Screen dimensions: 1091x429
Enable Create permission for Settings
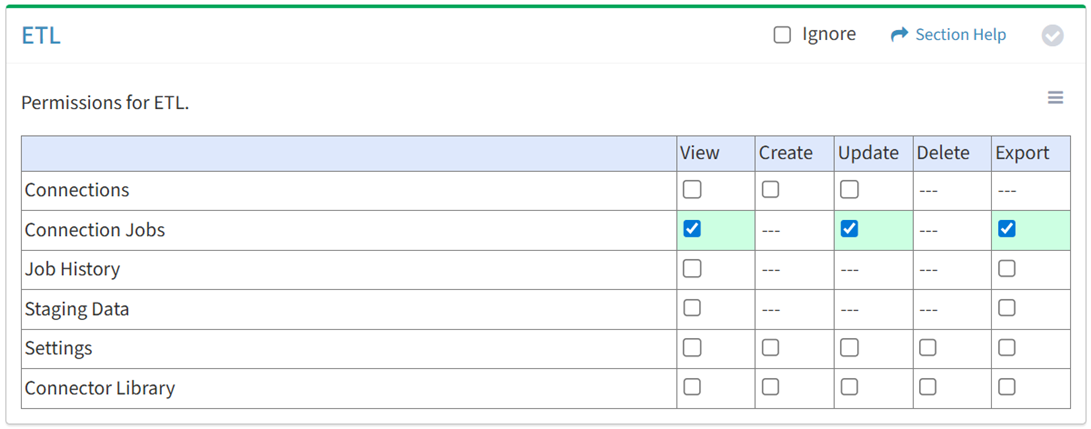(x=770, y=347)
